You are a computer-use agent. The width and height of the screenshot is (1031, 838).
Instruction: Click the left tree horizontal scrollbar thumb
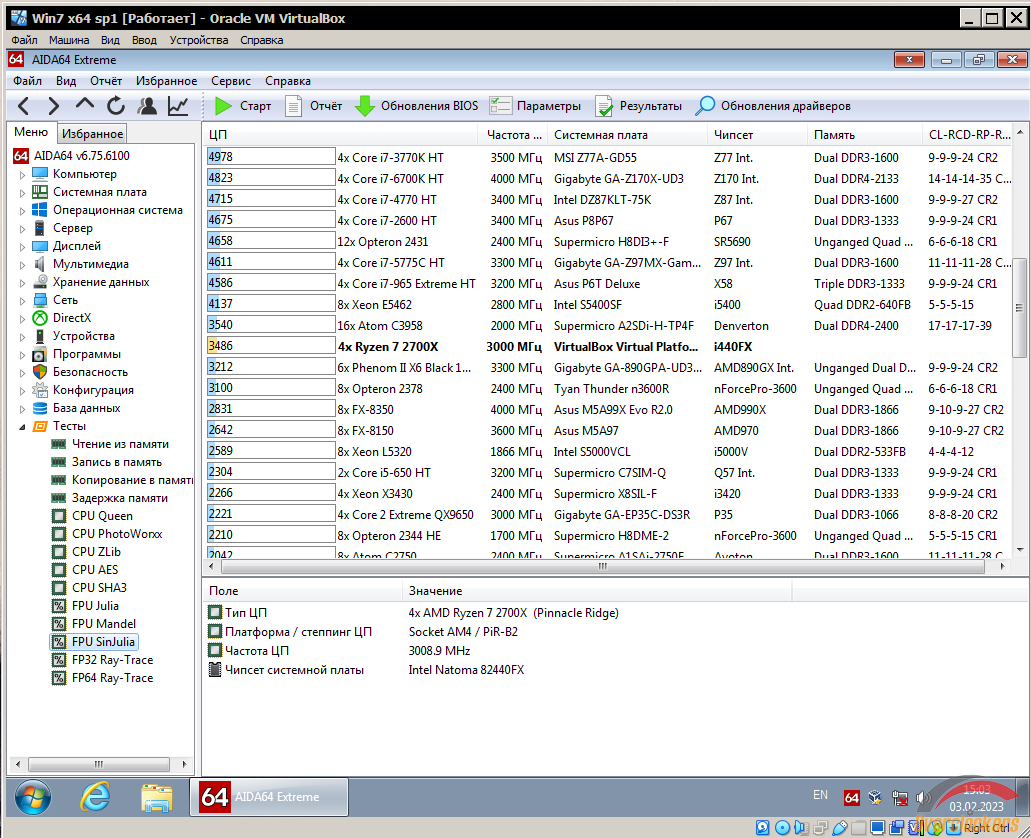[99, 764]
